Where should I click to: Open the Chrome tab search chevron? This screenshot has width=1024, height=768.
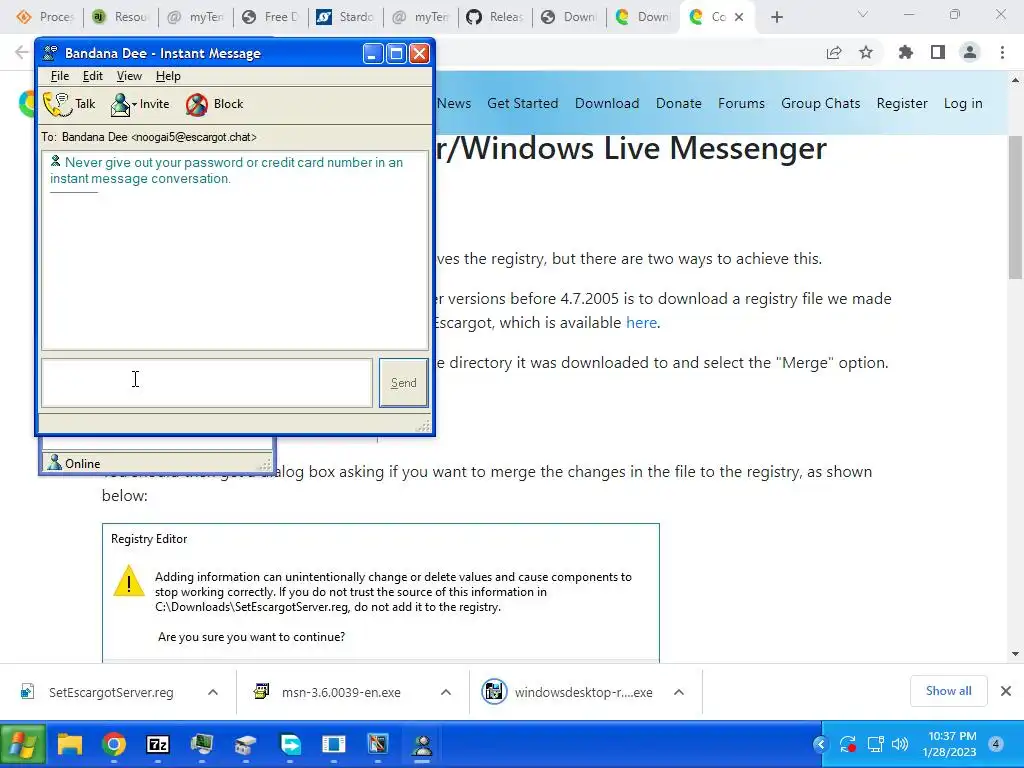point(863,14)
